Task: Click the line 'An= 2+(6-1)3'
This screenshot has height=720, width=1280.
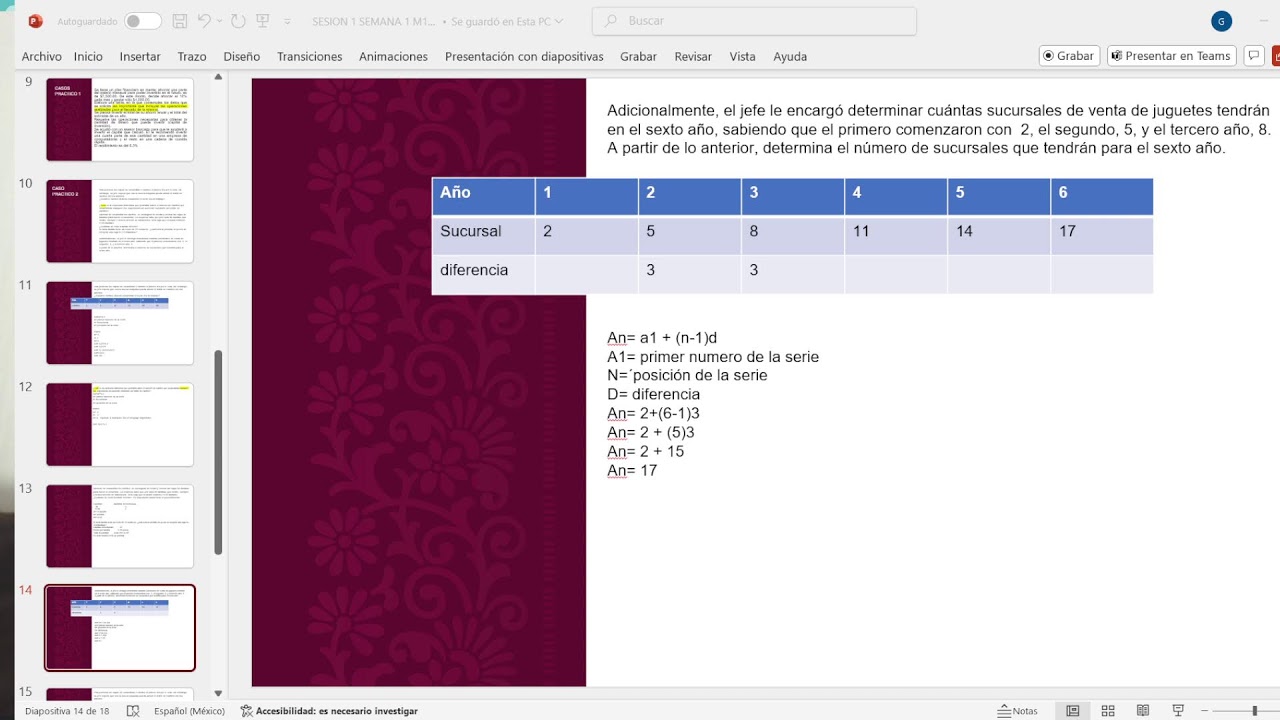Action: (x=654, y=414)
